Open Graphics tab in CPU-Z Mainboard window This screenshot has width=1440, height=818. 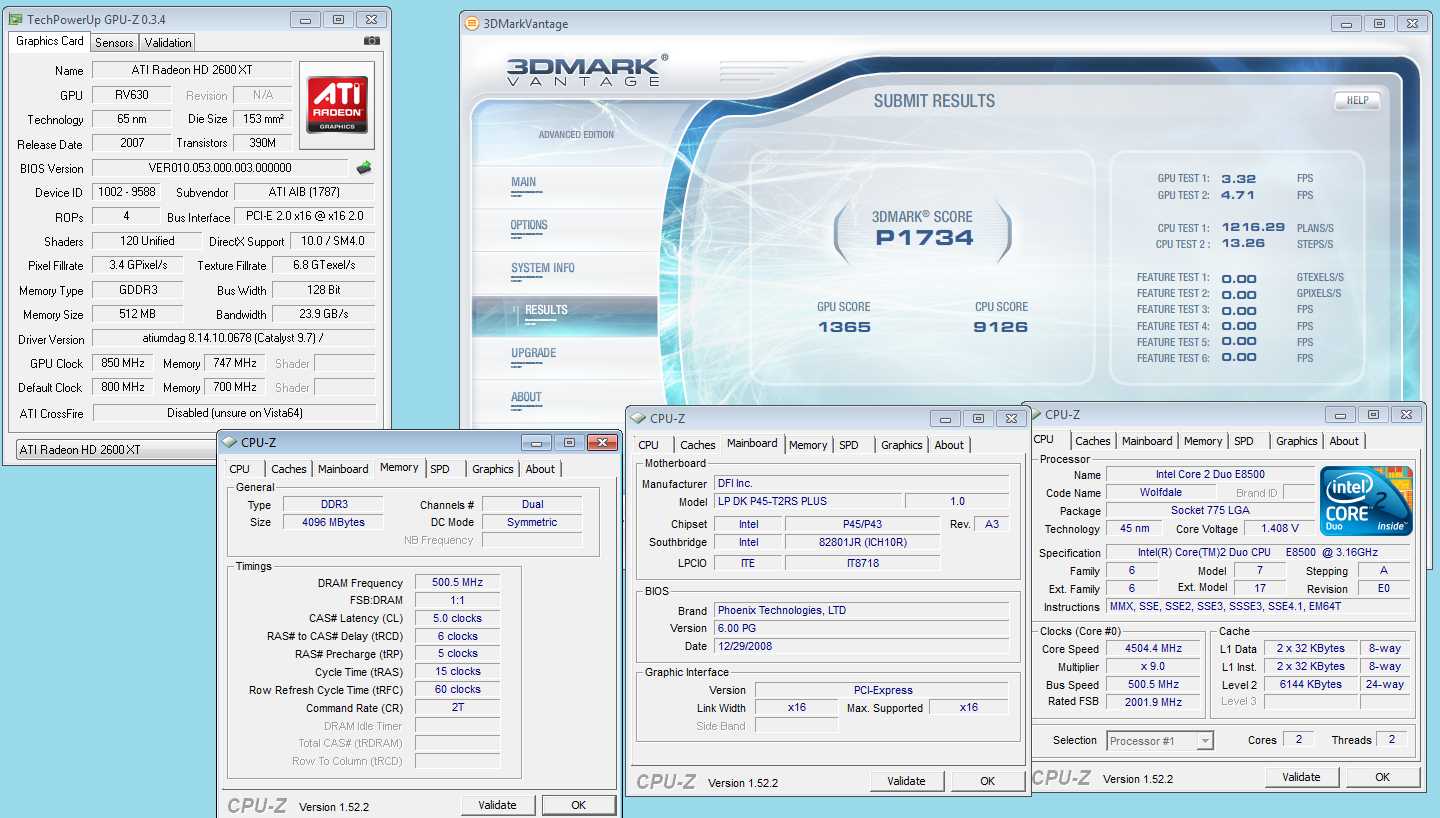(x=902, y=445)
